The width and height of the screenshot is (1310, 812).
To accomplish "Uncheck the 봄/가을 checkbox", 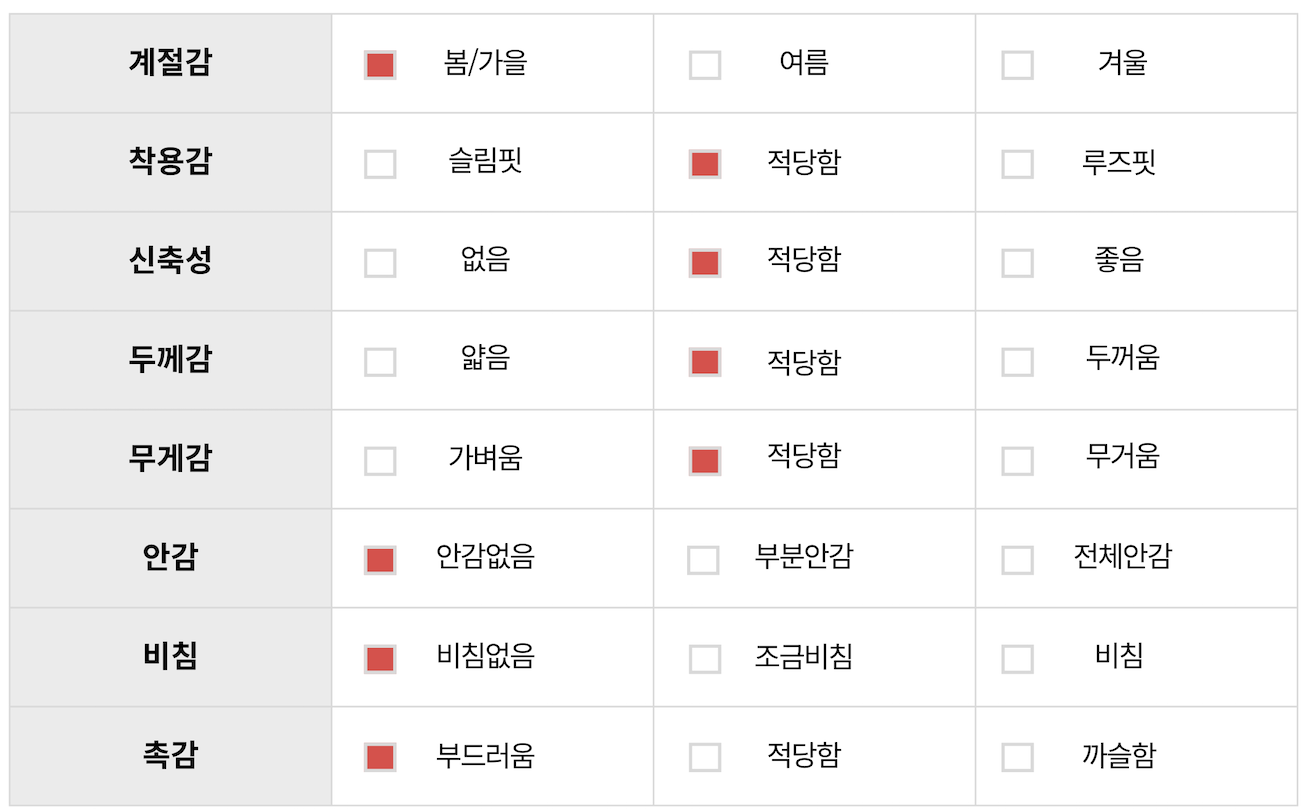I will point(380,65).
